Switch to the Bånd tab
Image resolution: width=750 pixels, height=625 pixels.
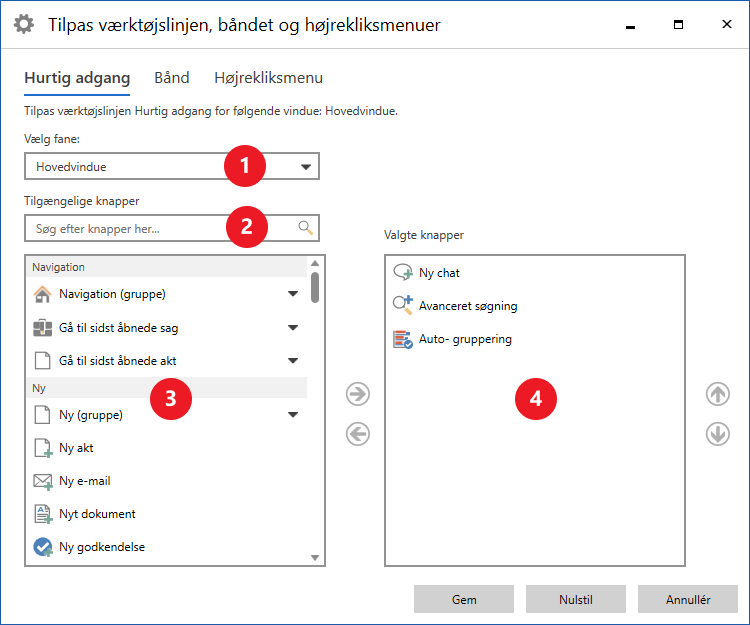(172, 77)
